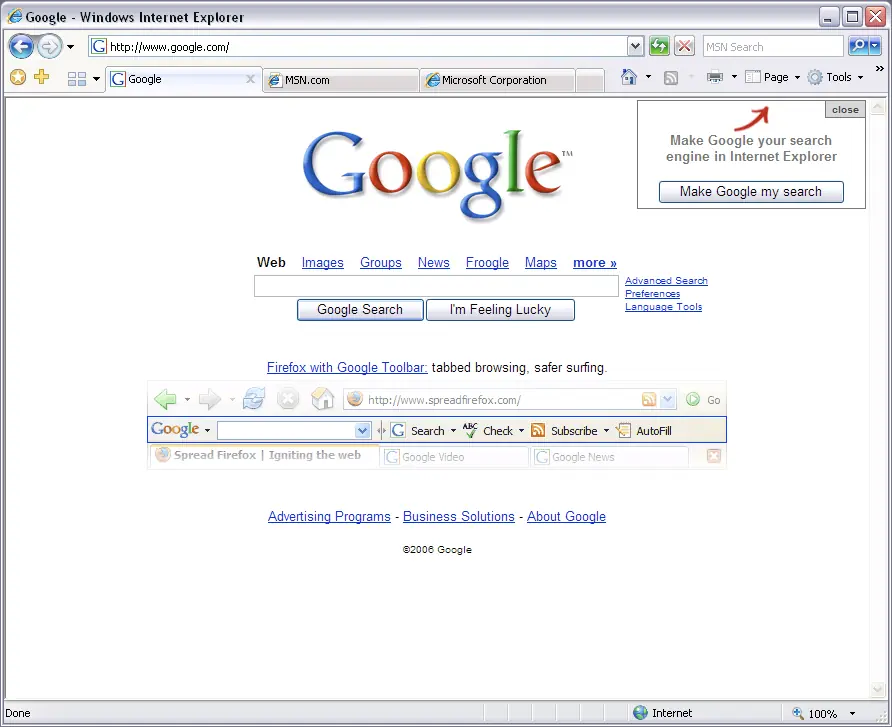Open search options dropdown next to magnifier
The height and width of the screenshot is (727, 892).
click(875, 46)
